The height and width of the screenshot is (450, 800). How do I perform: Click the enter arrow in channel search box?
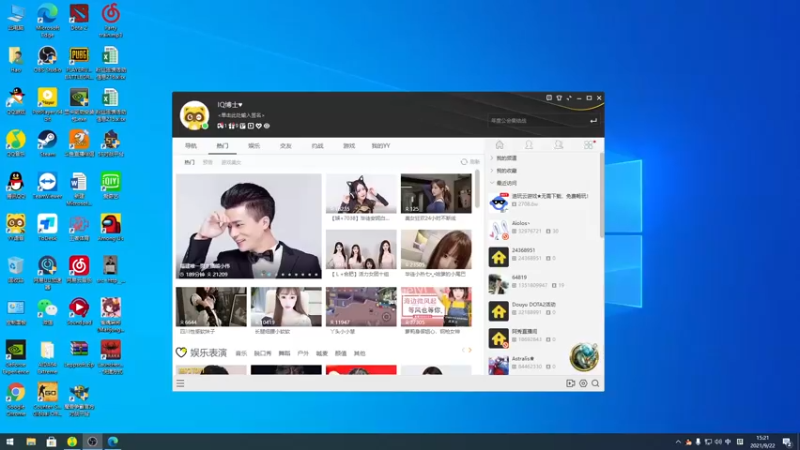click(593, 121)
